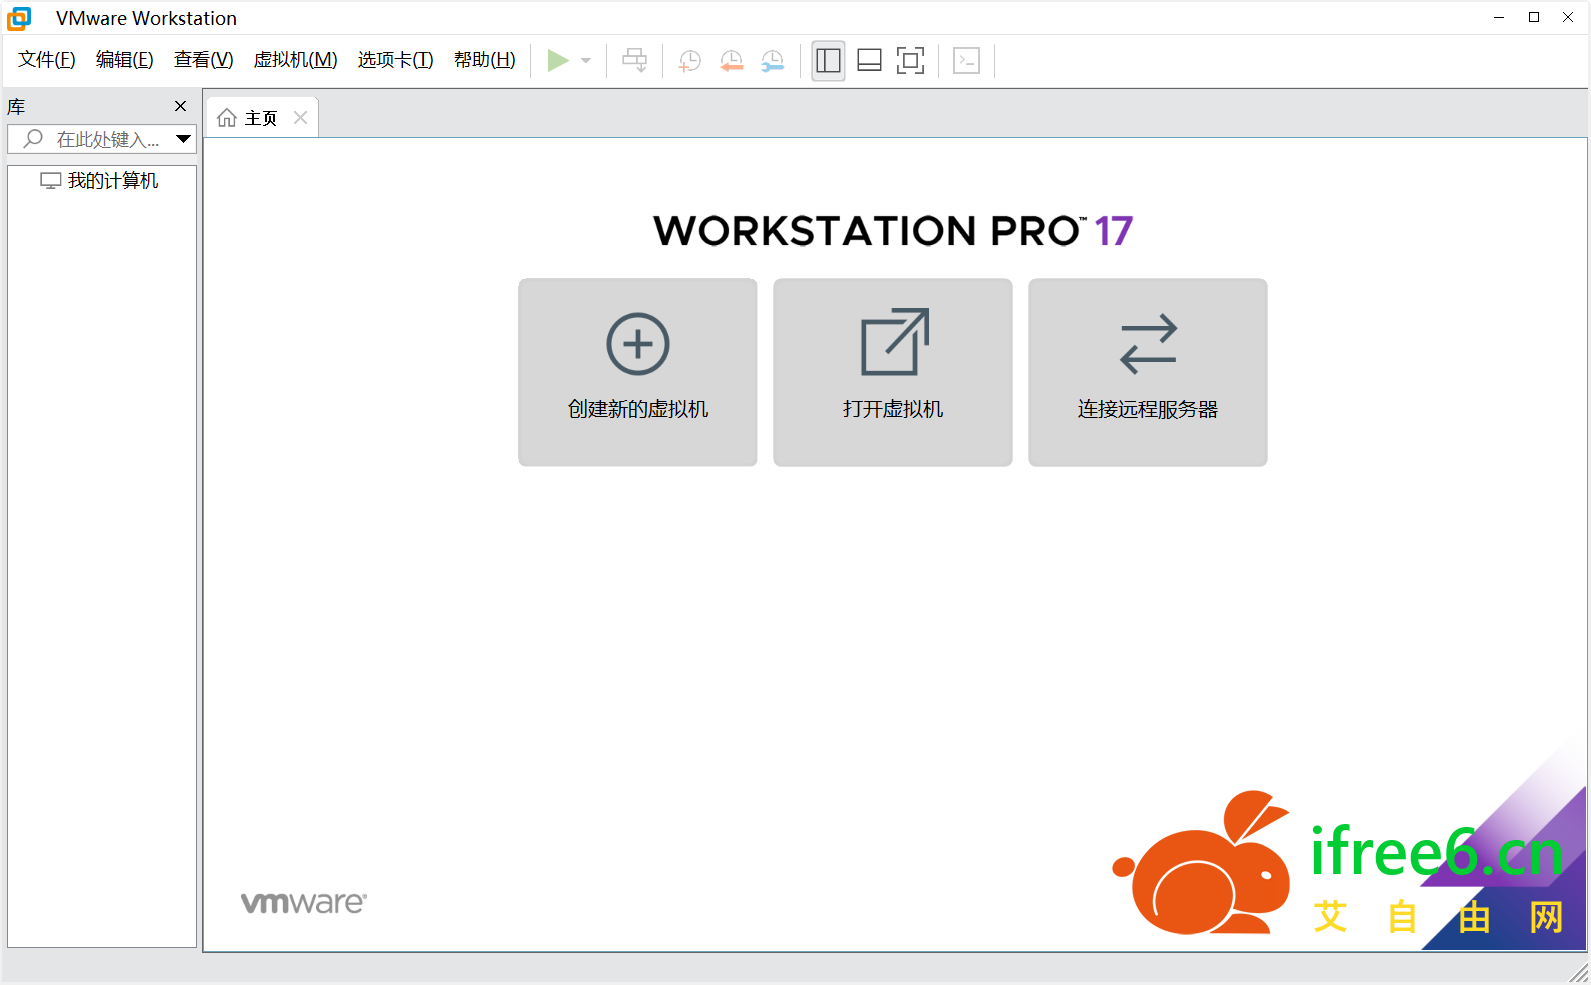Click the library search input field
This screenshot has height=985, width=1591.
106,139
